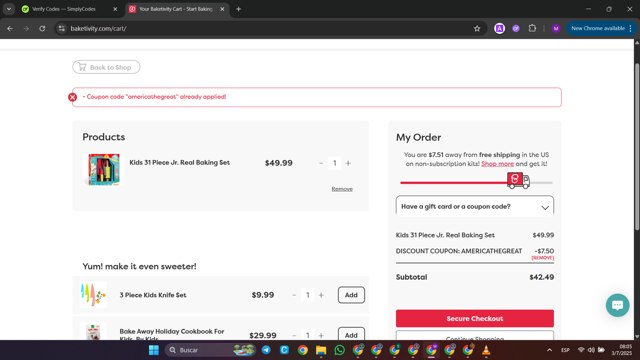Open site information icon in address bar
Image resolution: width=640 pixels, height=360 pixels.
pos(62,29)
